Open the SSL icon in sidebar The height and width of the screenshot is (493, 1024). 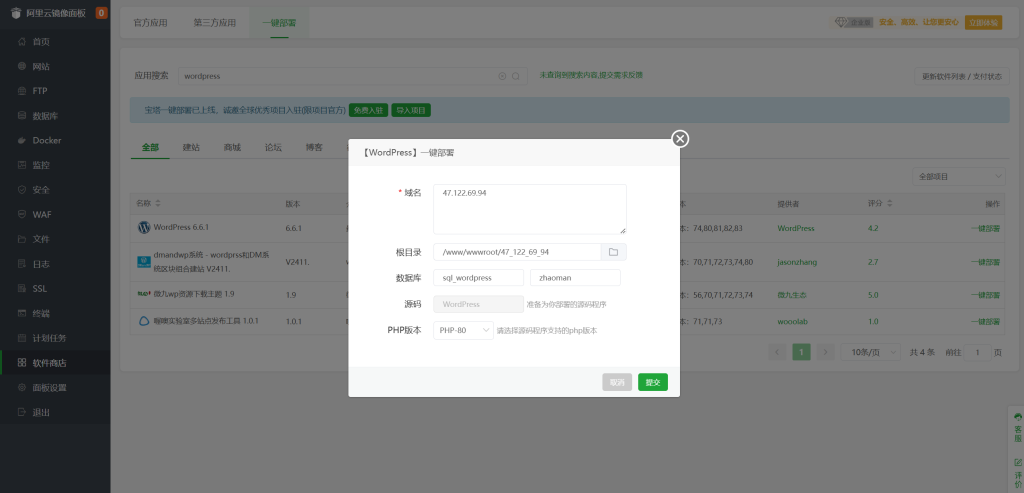tap(22, 289)
